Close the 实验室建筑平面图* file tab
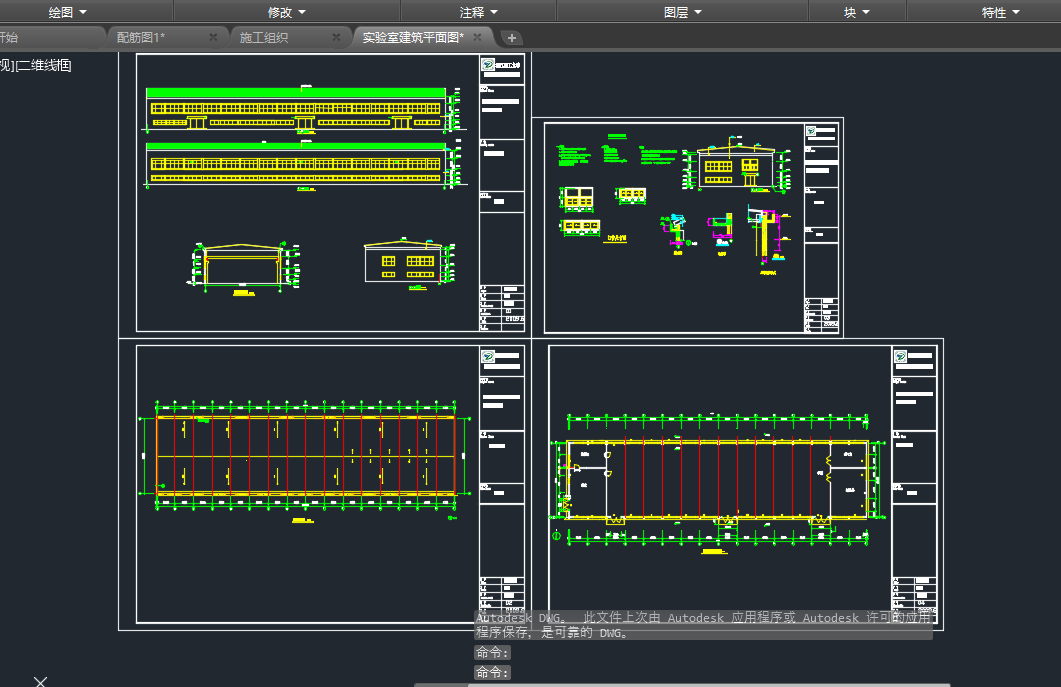The height and width of the screenshot is (687, 1061). pyautogui.click(x=478, y=38)
